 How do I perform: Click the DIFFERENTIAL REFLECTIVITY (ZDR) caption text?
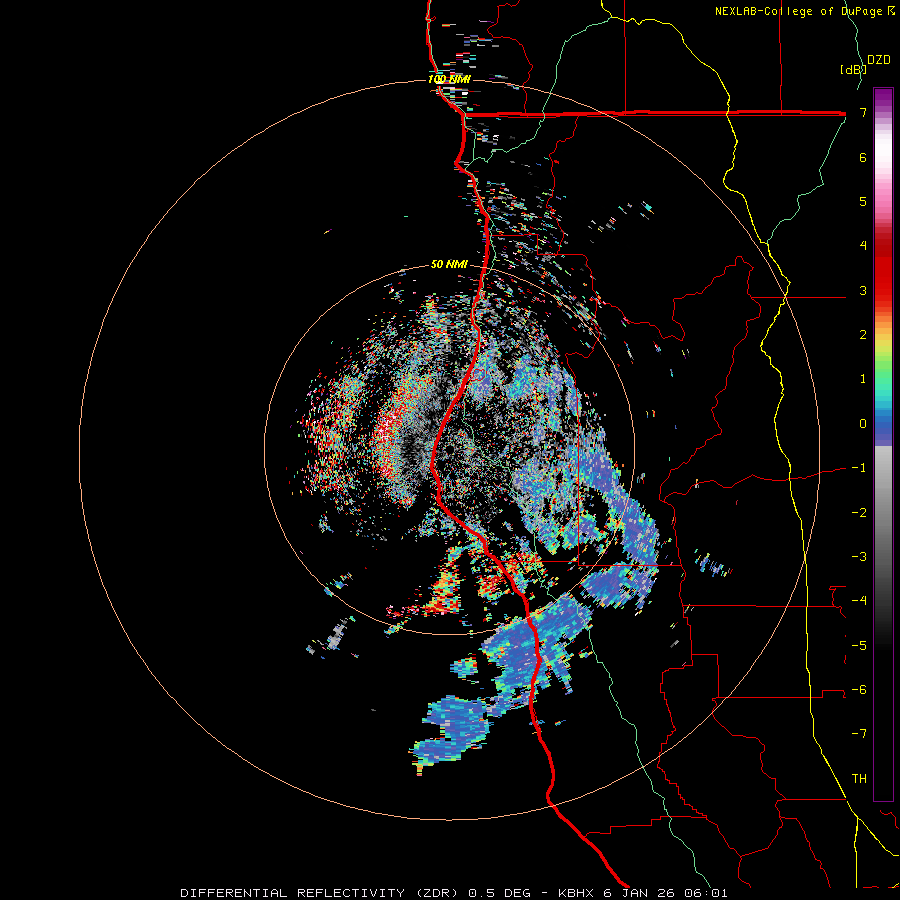(319, 893)
